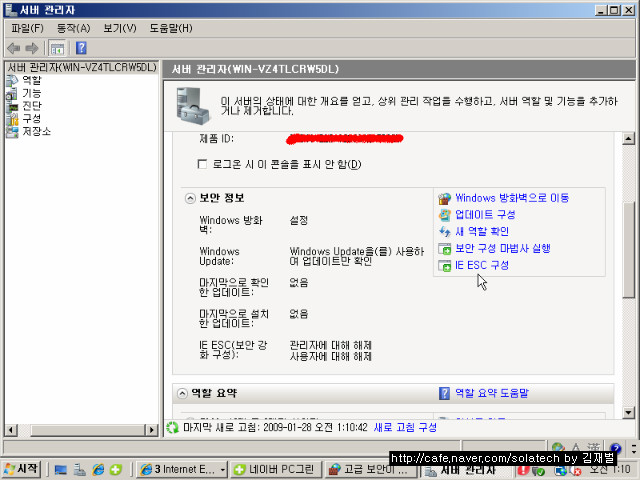Click main pane scrollbar down arrow
Image resolution: width=640 pixels, height=480 pixels.
[629, 413]
